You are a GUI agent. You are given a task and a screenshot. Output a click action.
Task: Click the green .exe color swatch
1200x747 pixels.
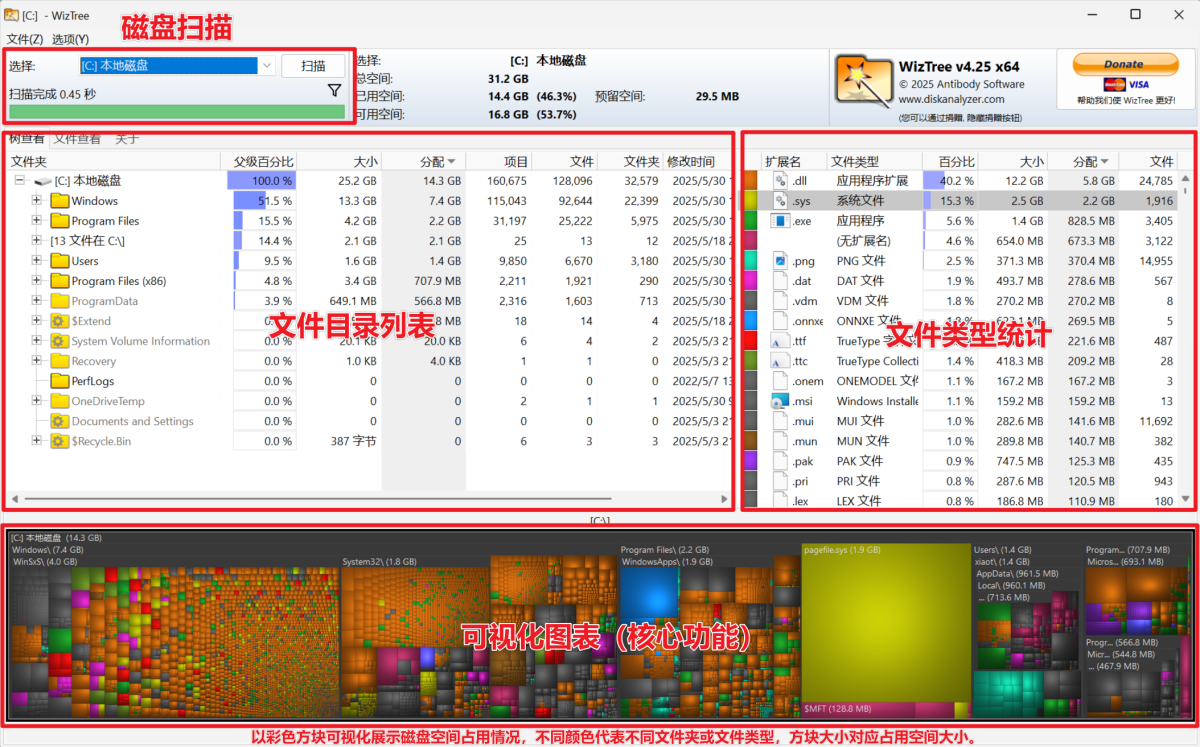click(750, 221)
